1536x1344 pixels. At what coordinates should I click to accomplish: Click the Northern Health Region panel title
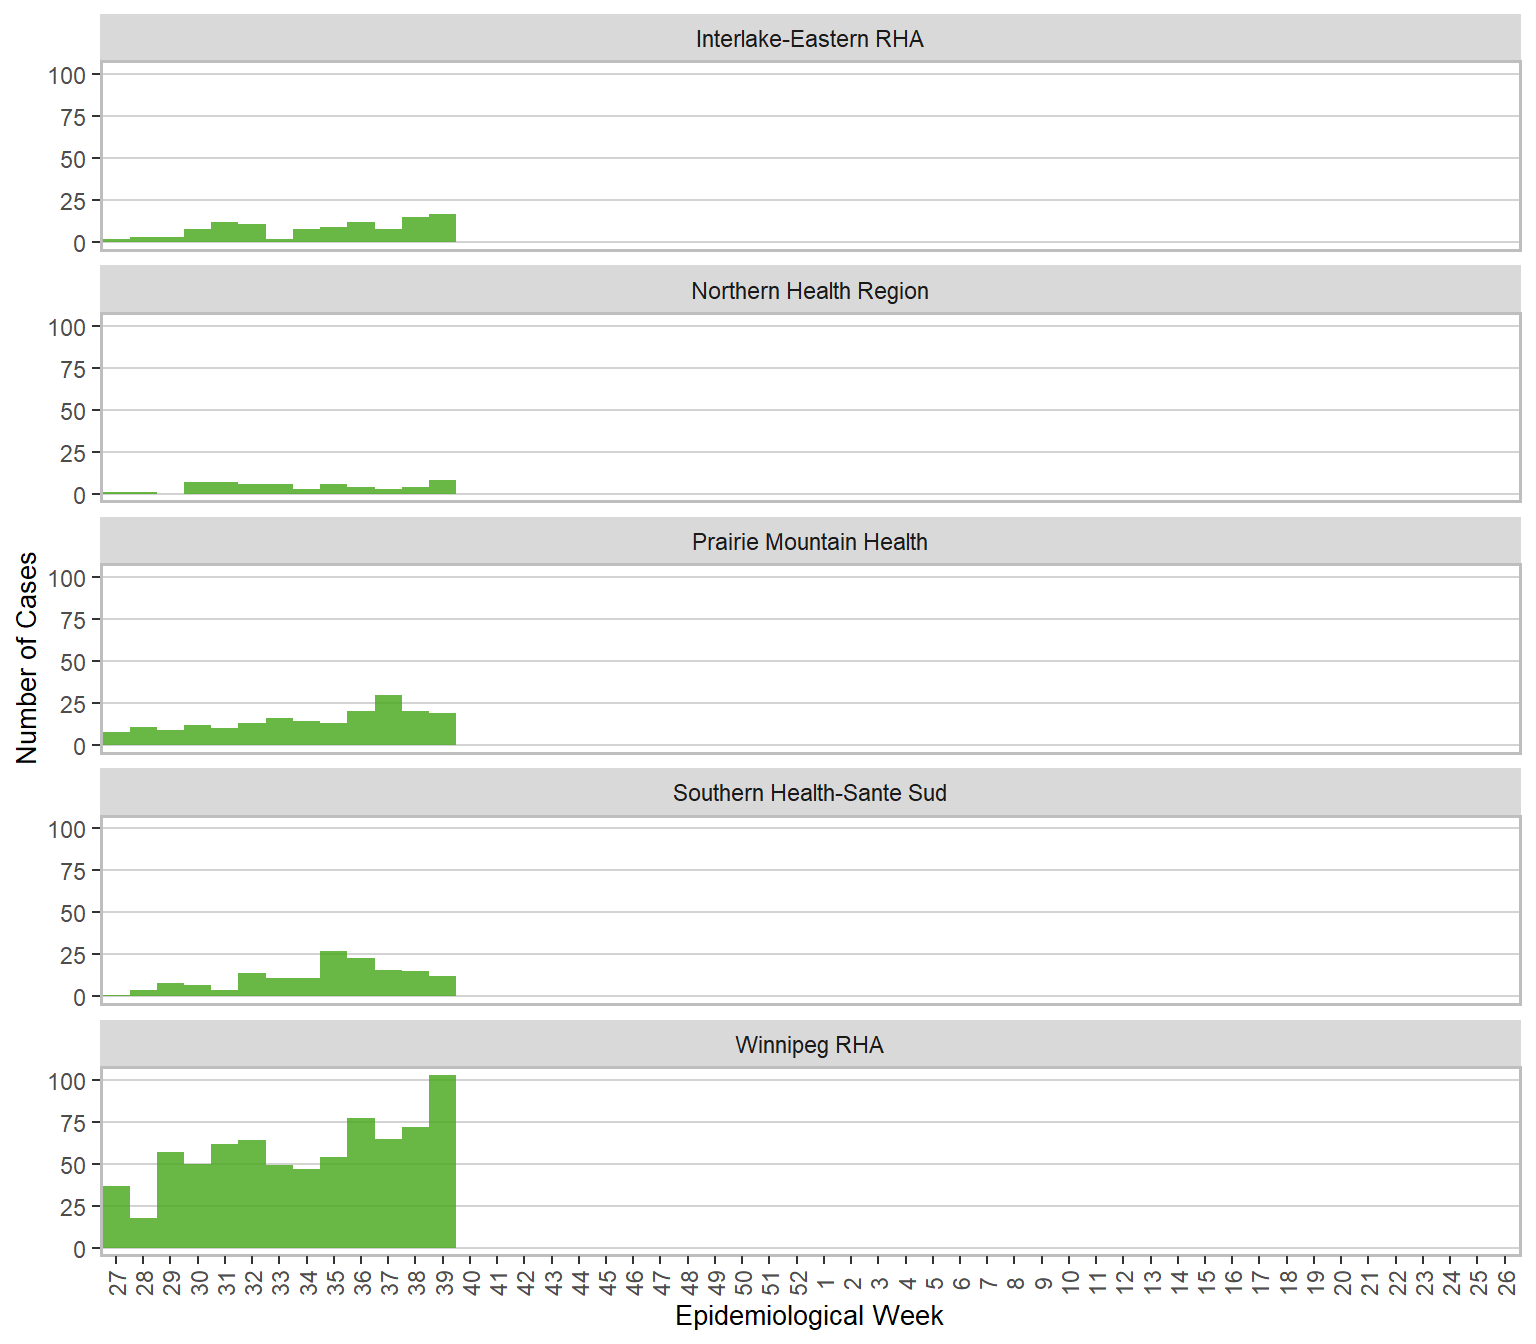809,291
